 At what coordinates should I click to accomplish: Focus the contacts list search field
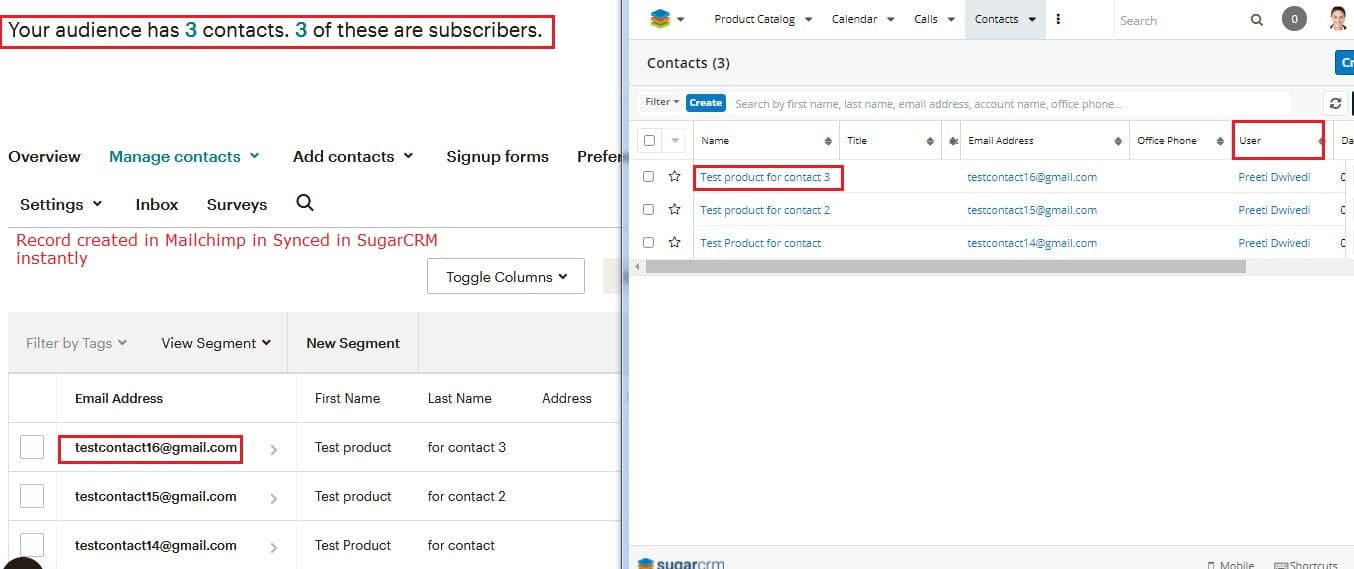click(x=1010, y=103)
